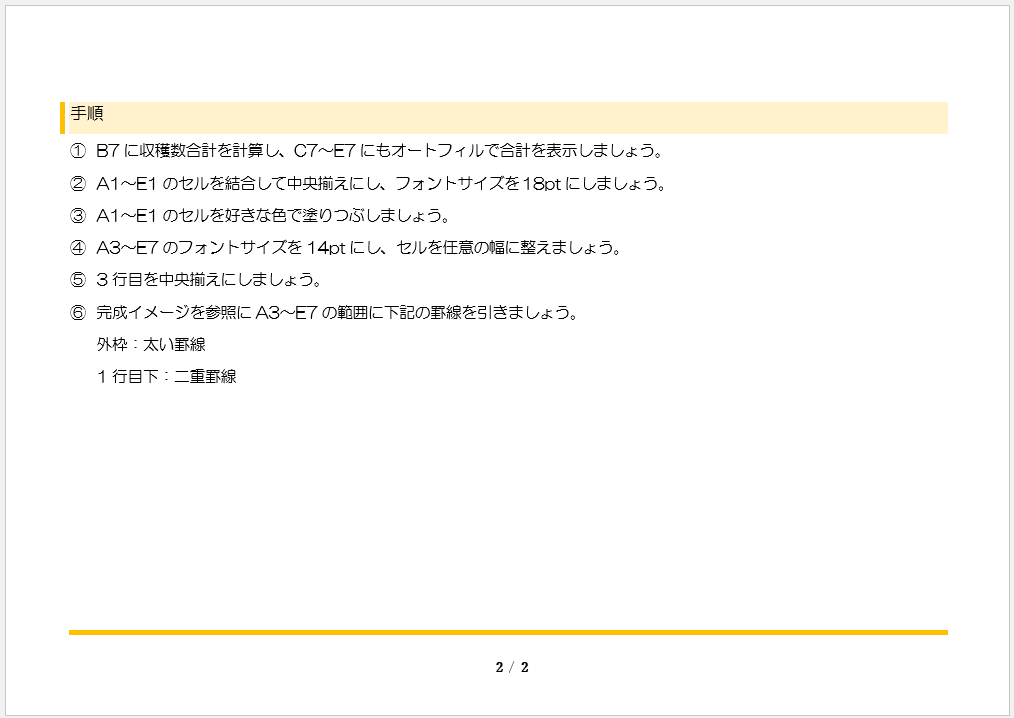1014x718 pixels.
Task: Click the 1行目下：二重罫線 line
Action: click(x=167, y=376)
